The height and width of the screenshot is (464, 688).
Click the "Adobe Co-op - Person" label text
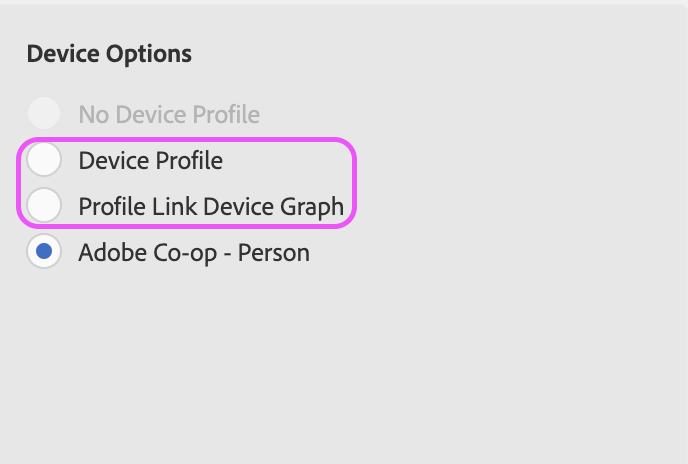pyautogui.click(x=194, y=253)
